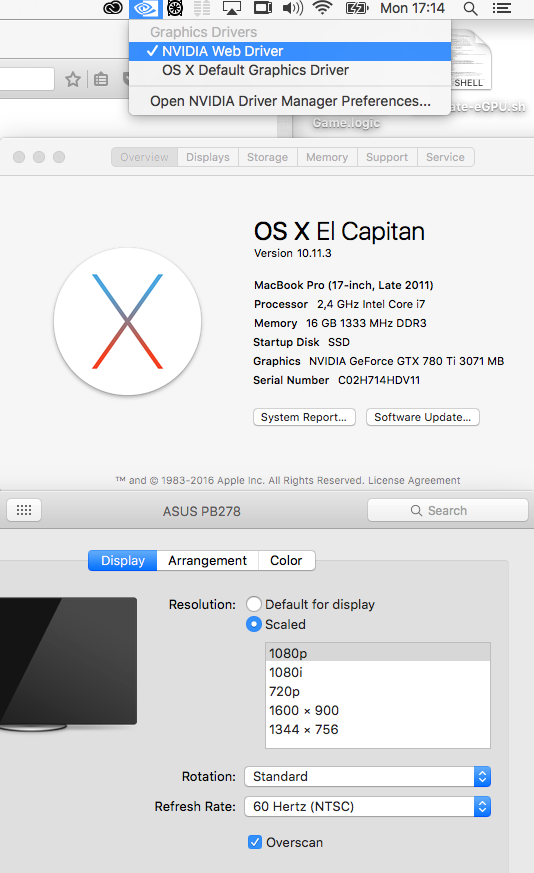Open the AirPlay menu bar icon

click(x=232, y=8)
